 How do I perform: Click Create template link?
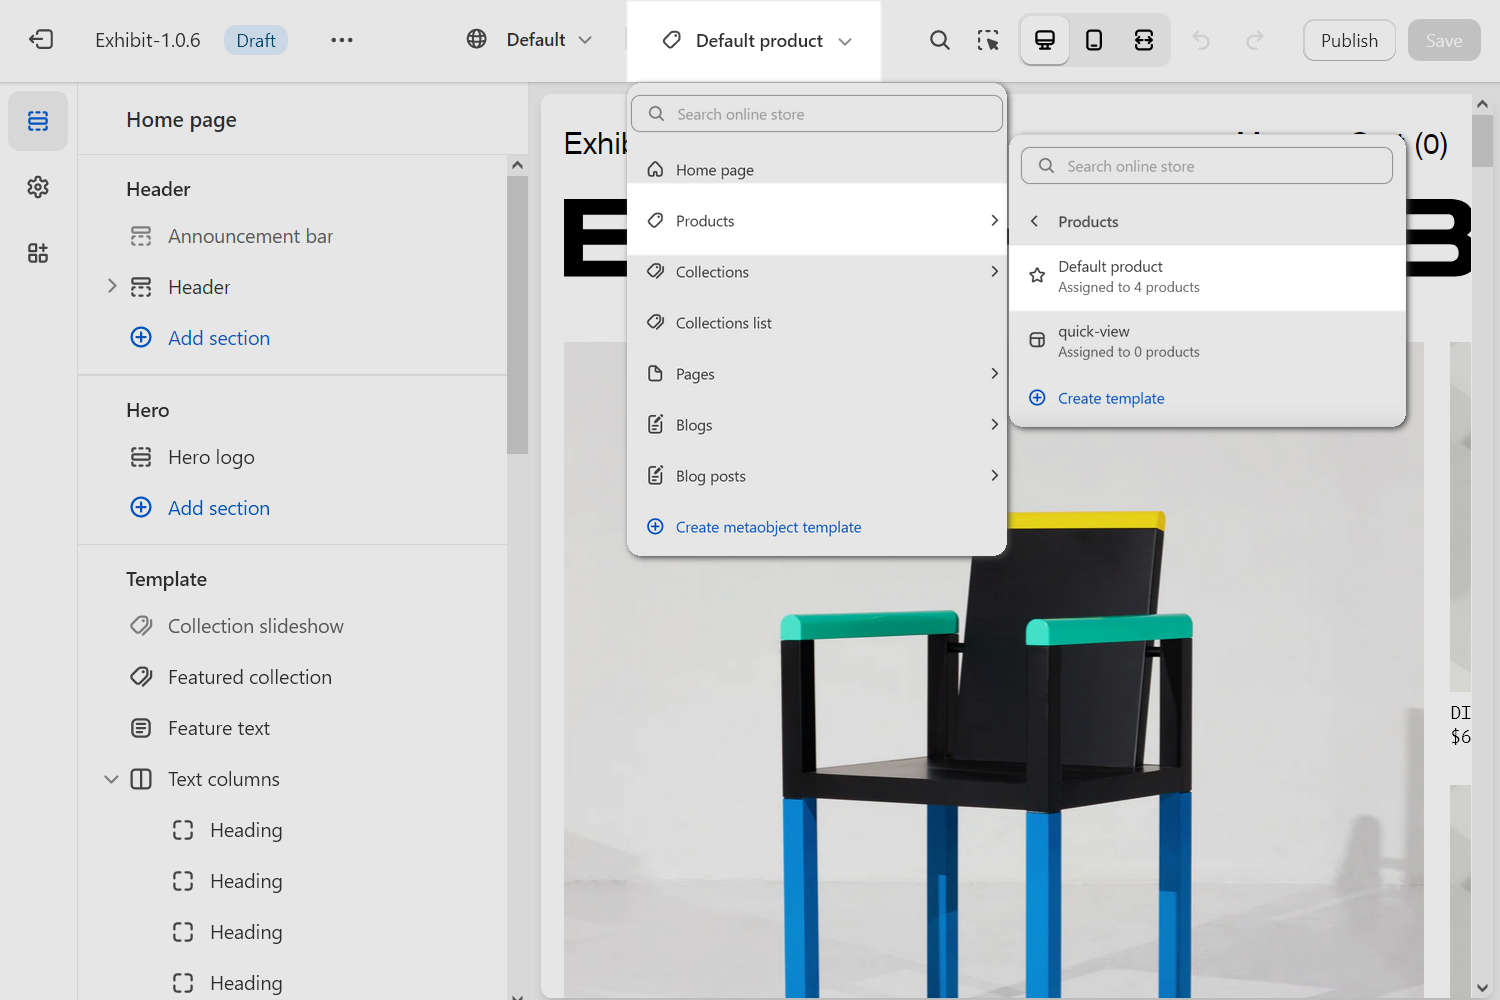(1111, 398)
